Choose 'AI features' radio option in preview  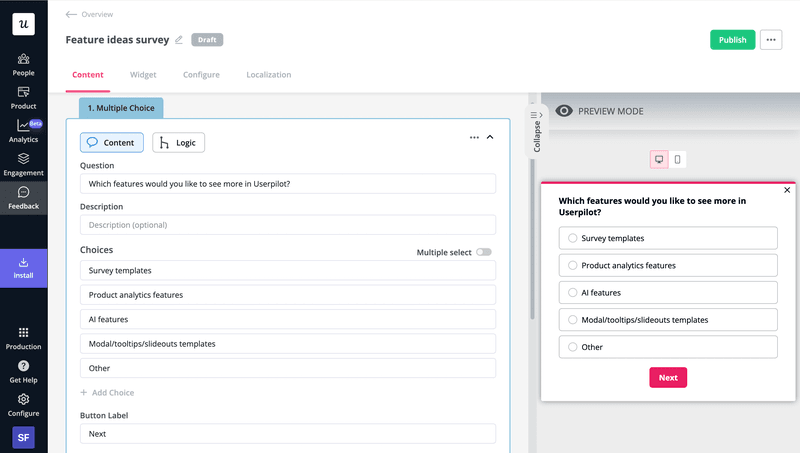click(573, 293)
